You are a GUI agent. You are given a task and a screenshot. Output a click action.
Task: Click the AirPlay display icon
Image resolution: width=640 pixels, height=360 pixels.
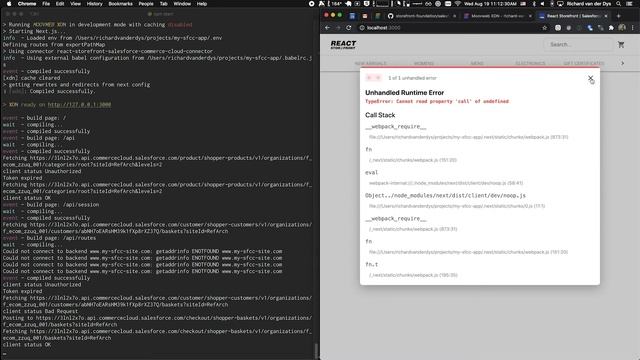560,4
